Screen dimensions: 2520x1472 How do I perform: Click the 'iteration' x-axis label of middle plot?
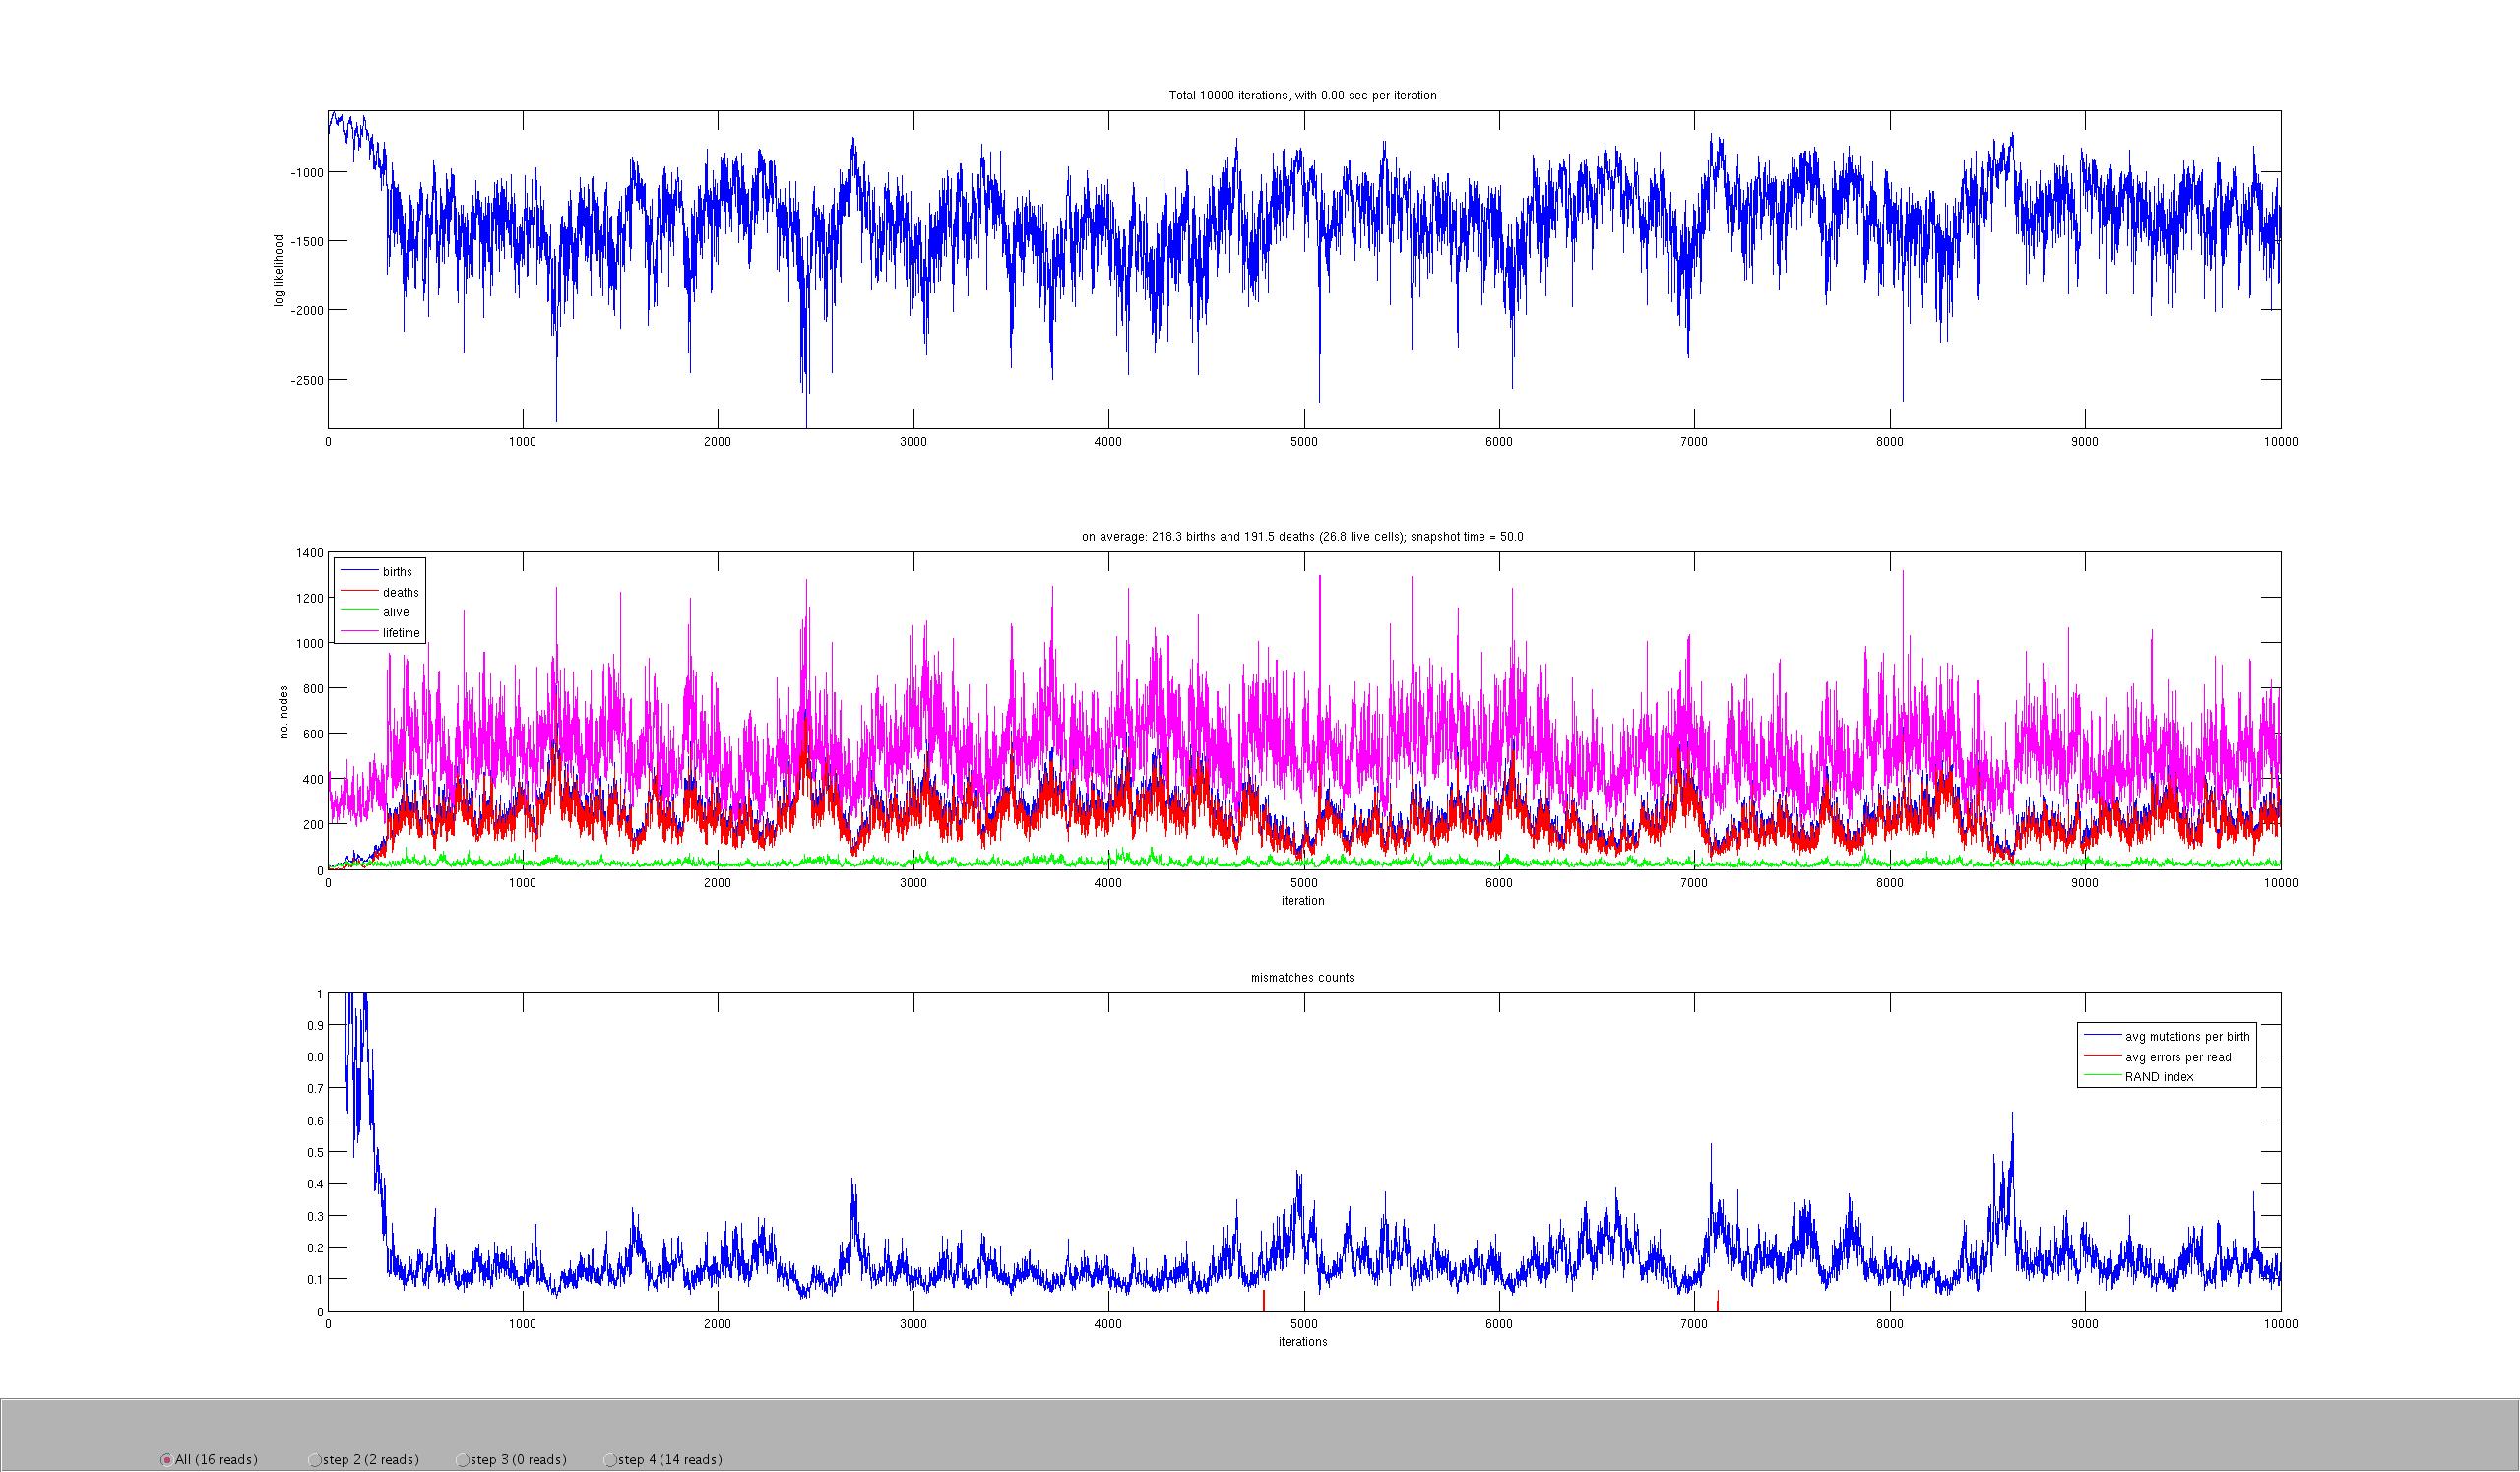(x=1302, y=901)
